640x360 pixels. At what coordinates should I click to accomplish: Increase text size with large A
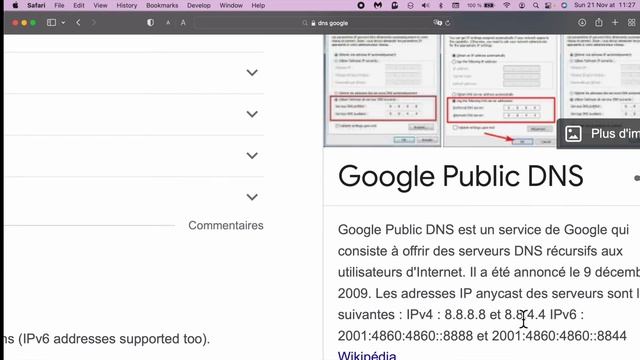[x=183, y=23]
